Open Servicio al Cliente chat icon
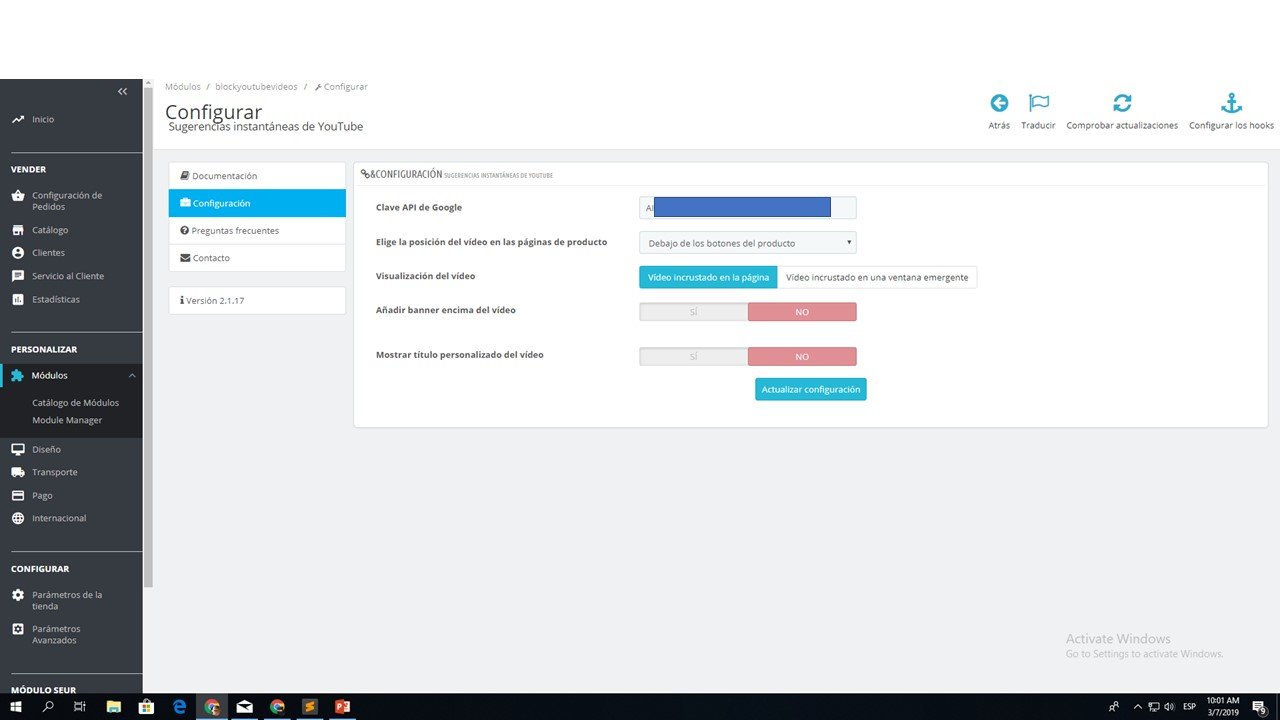1280x720 pixels. (x=18, y=276)
